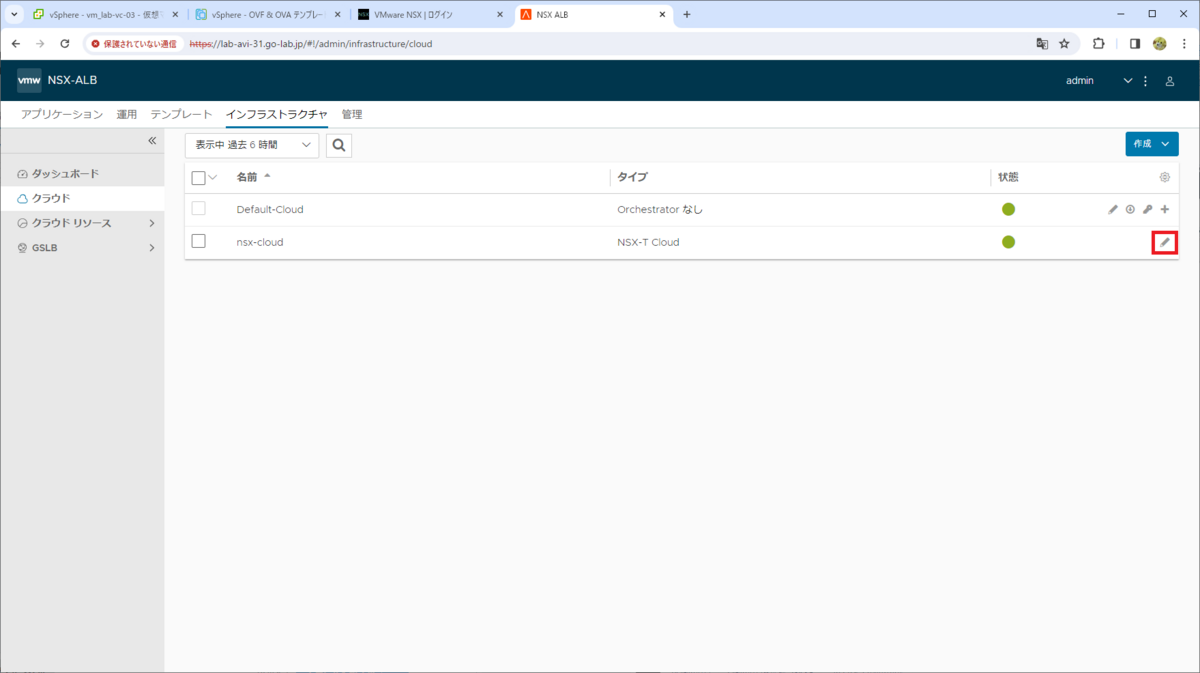Click the nsx-cloud green status dot

(1008, 242)
